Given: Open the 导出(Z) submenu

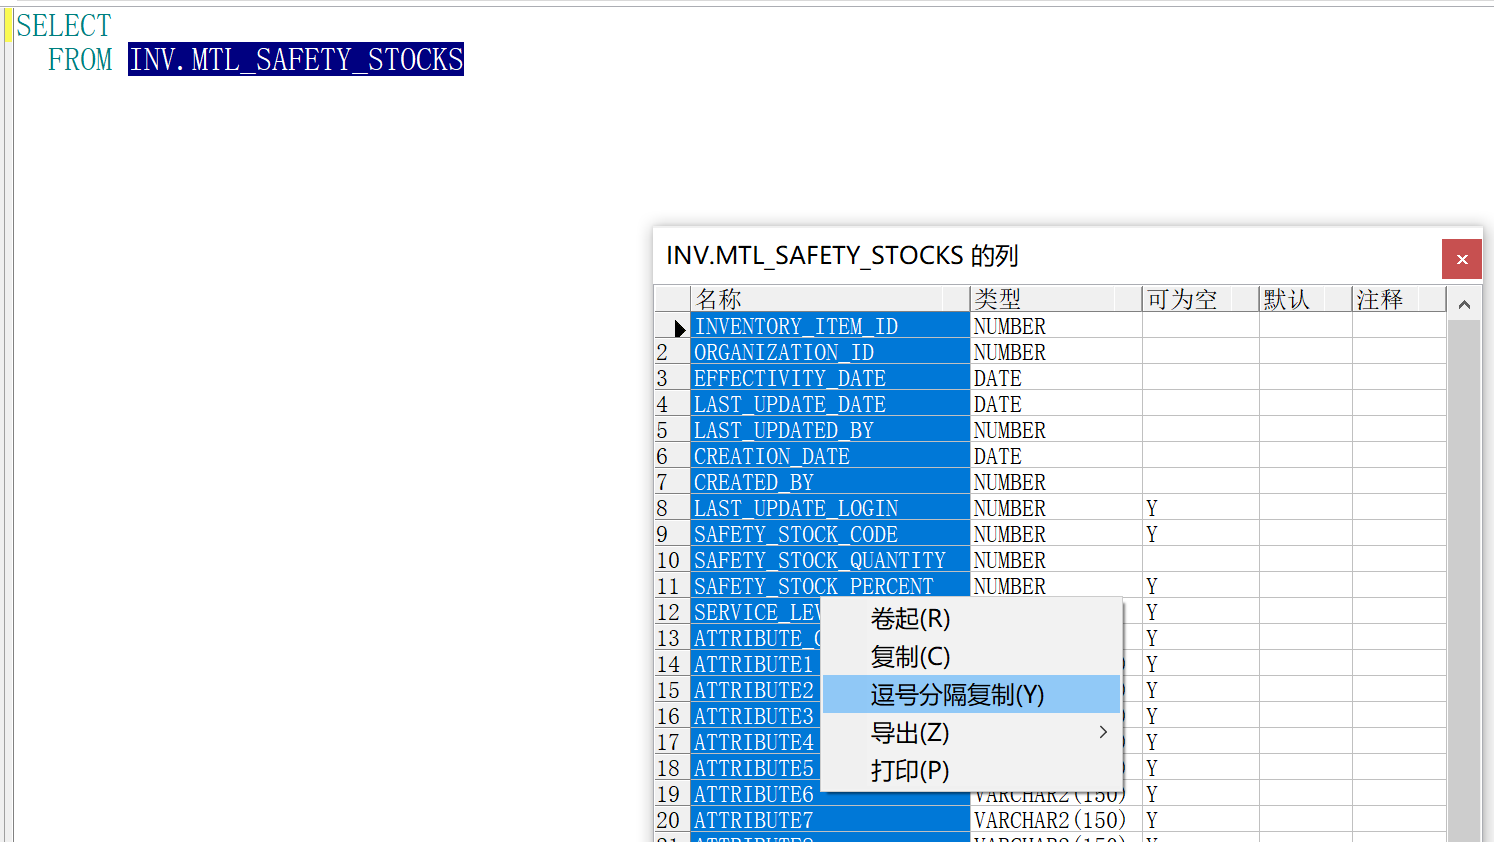Looking at the screenshot, I should [909, 733].
